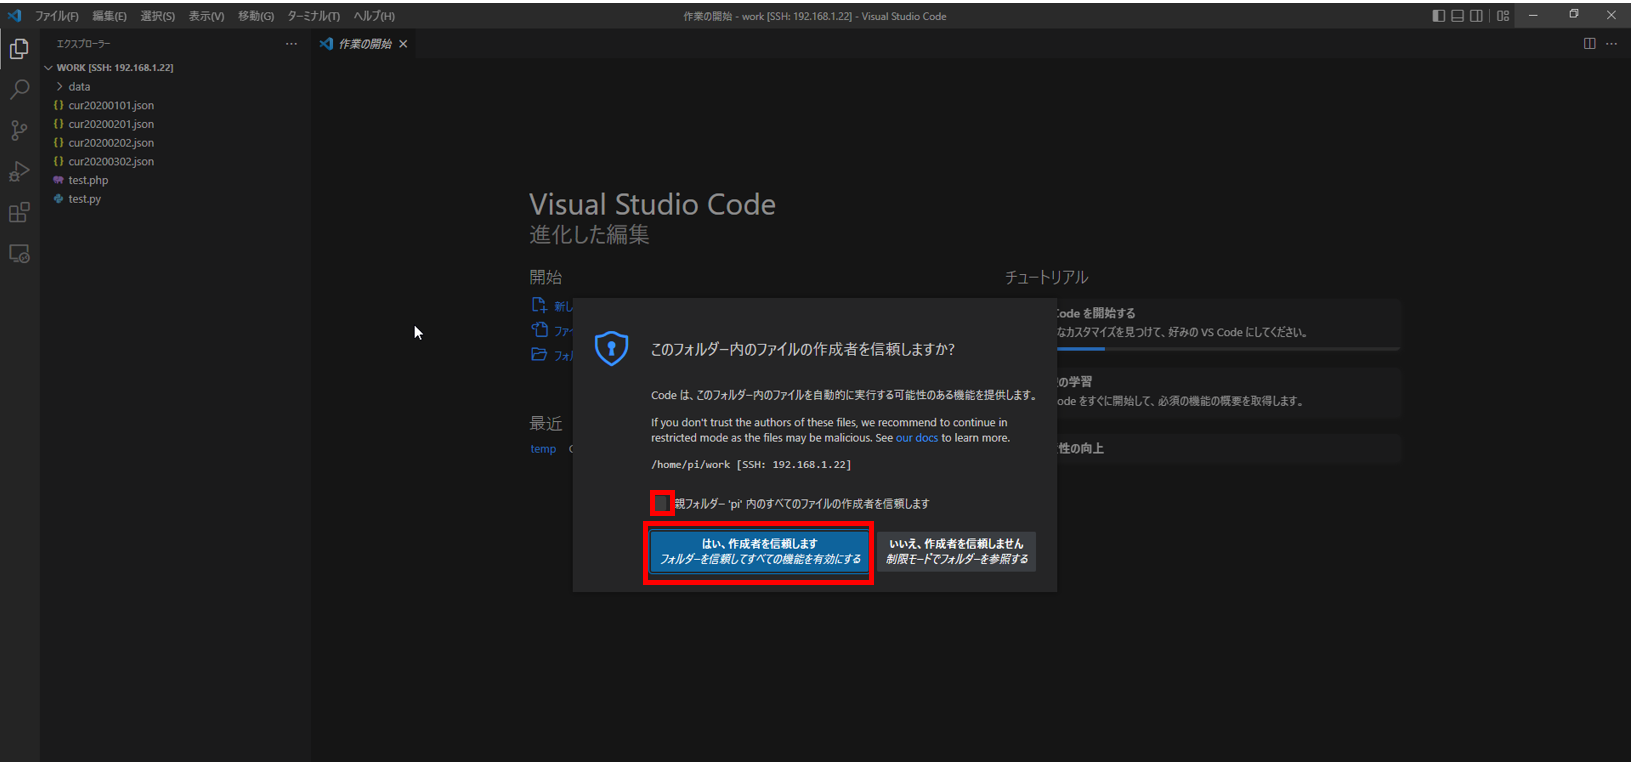Open the 生産性の向上 tutorial card

tap(1228, 448)
